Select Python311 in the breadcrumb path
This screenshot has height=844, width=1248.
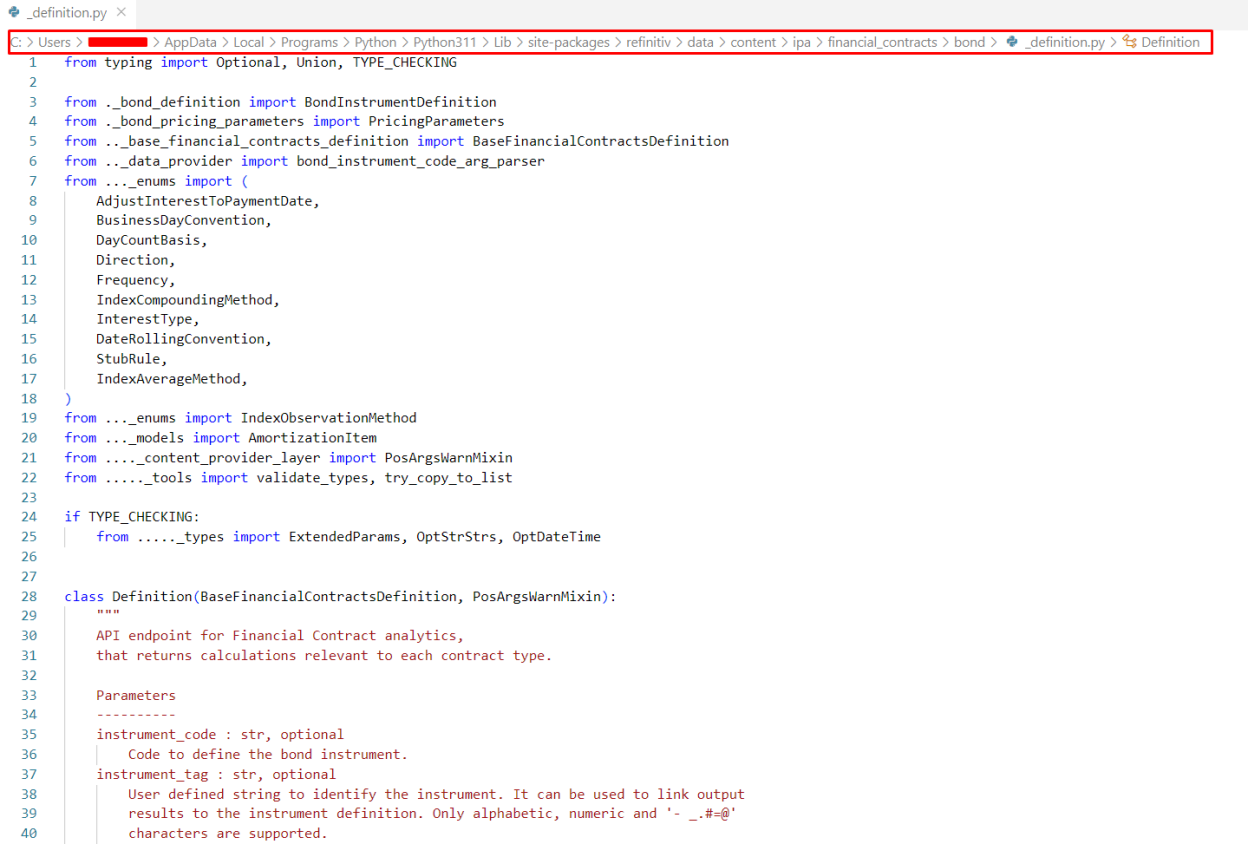tap(444, 42)
